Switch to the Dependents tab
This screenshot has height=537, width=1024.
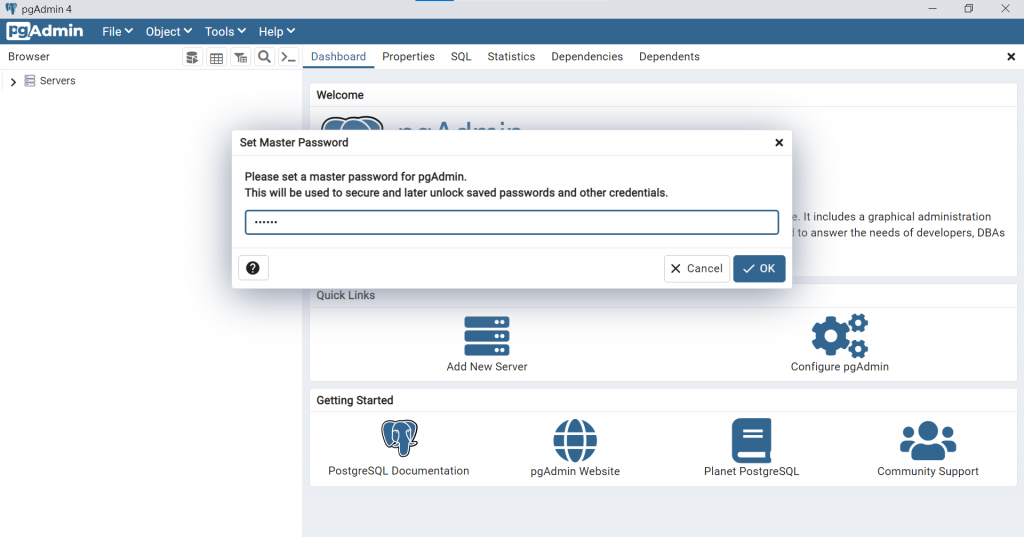pos(669,57)
